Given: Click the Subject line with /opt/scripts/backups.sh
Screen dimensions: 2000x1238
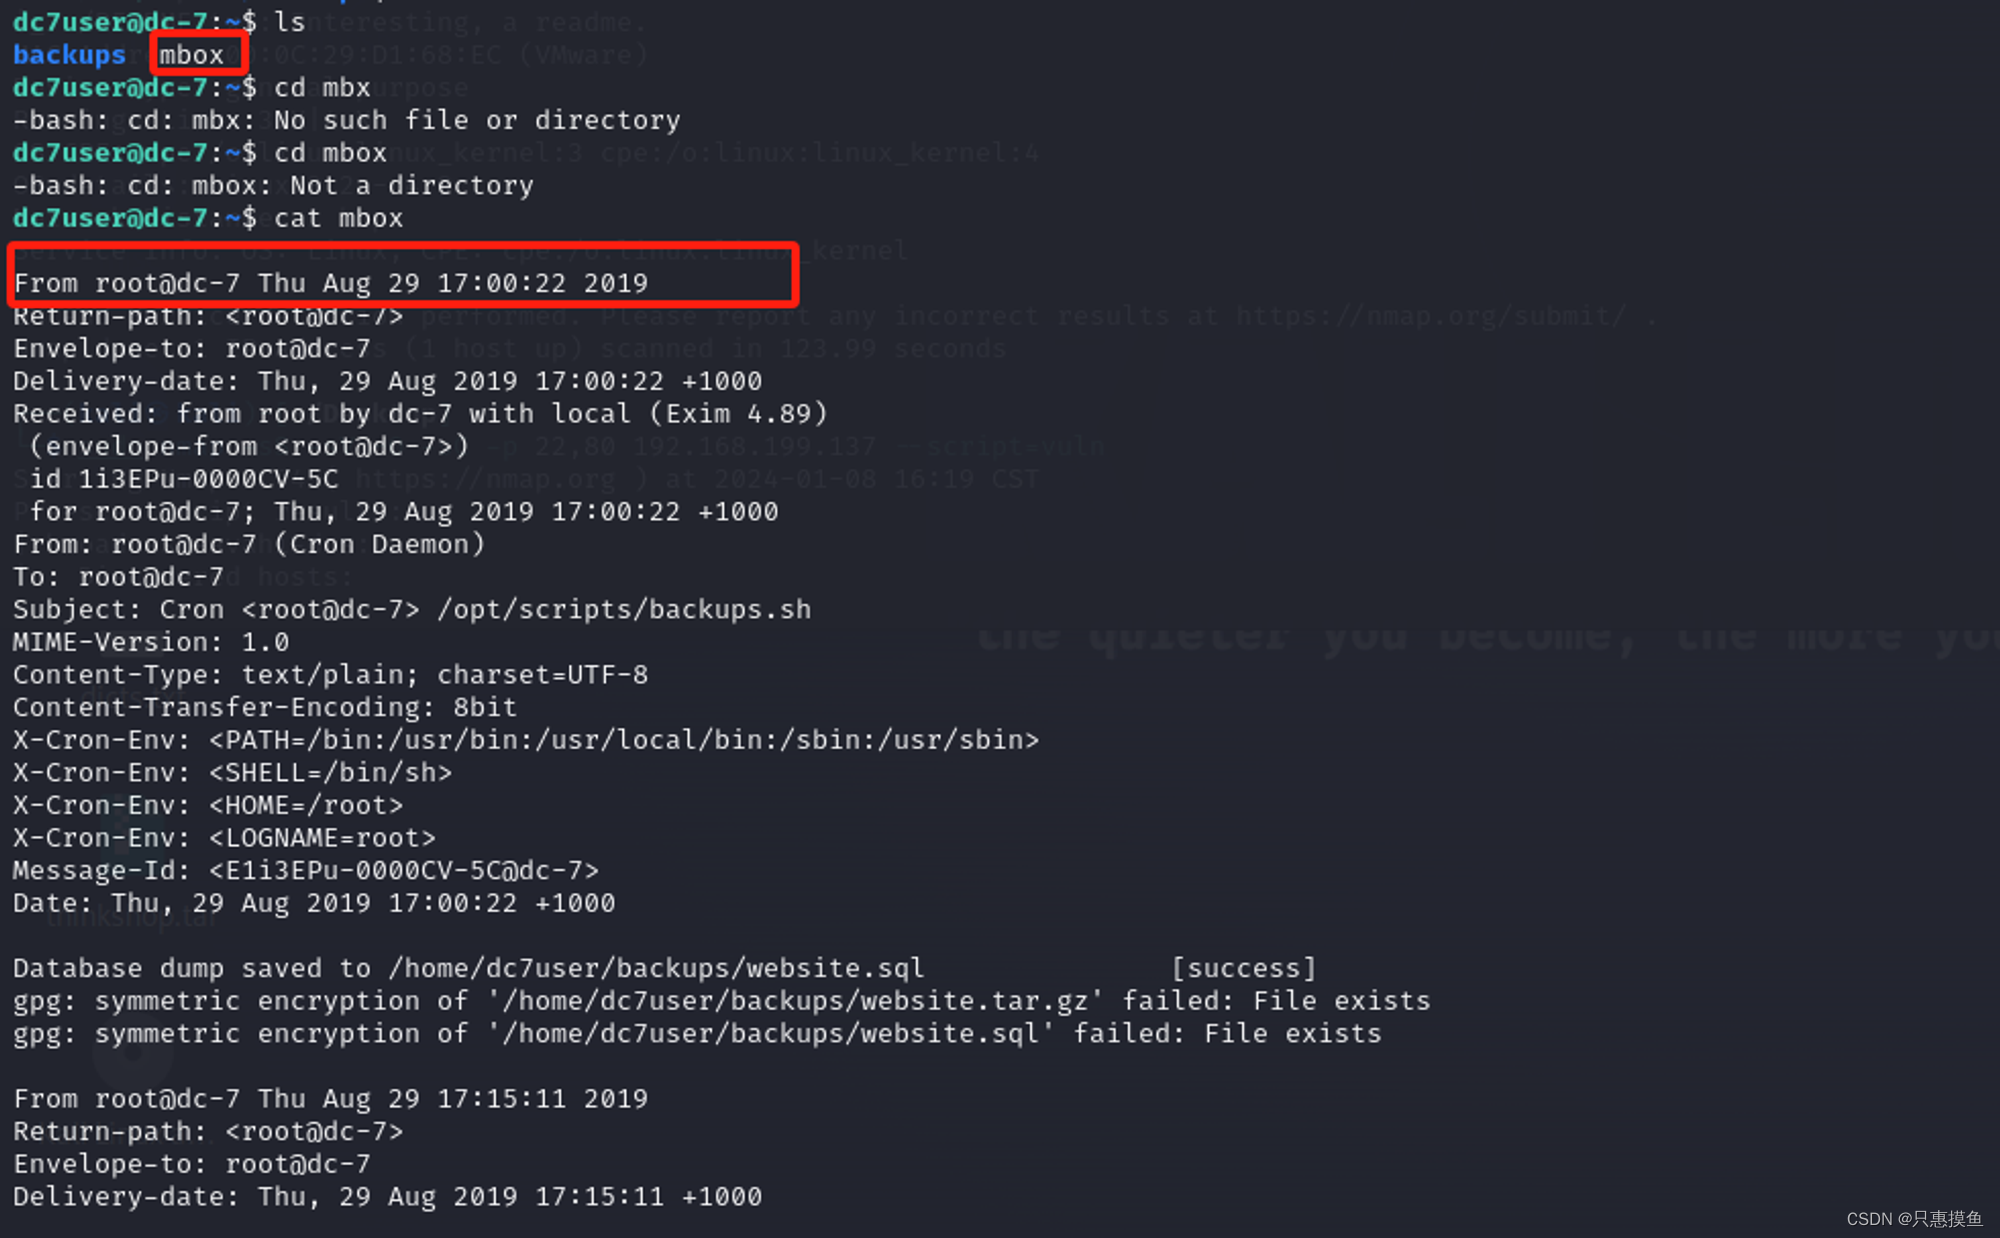Looking at the screenshot, I should [x=412, y=609].
